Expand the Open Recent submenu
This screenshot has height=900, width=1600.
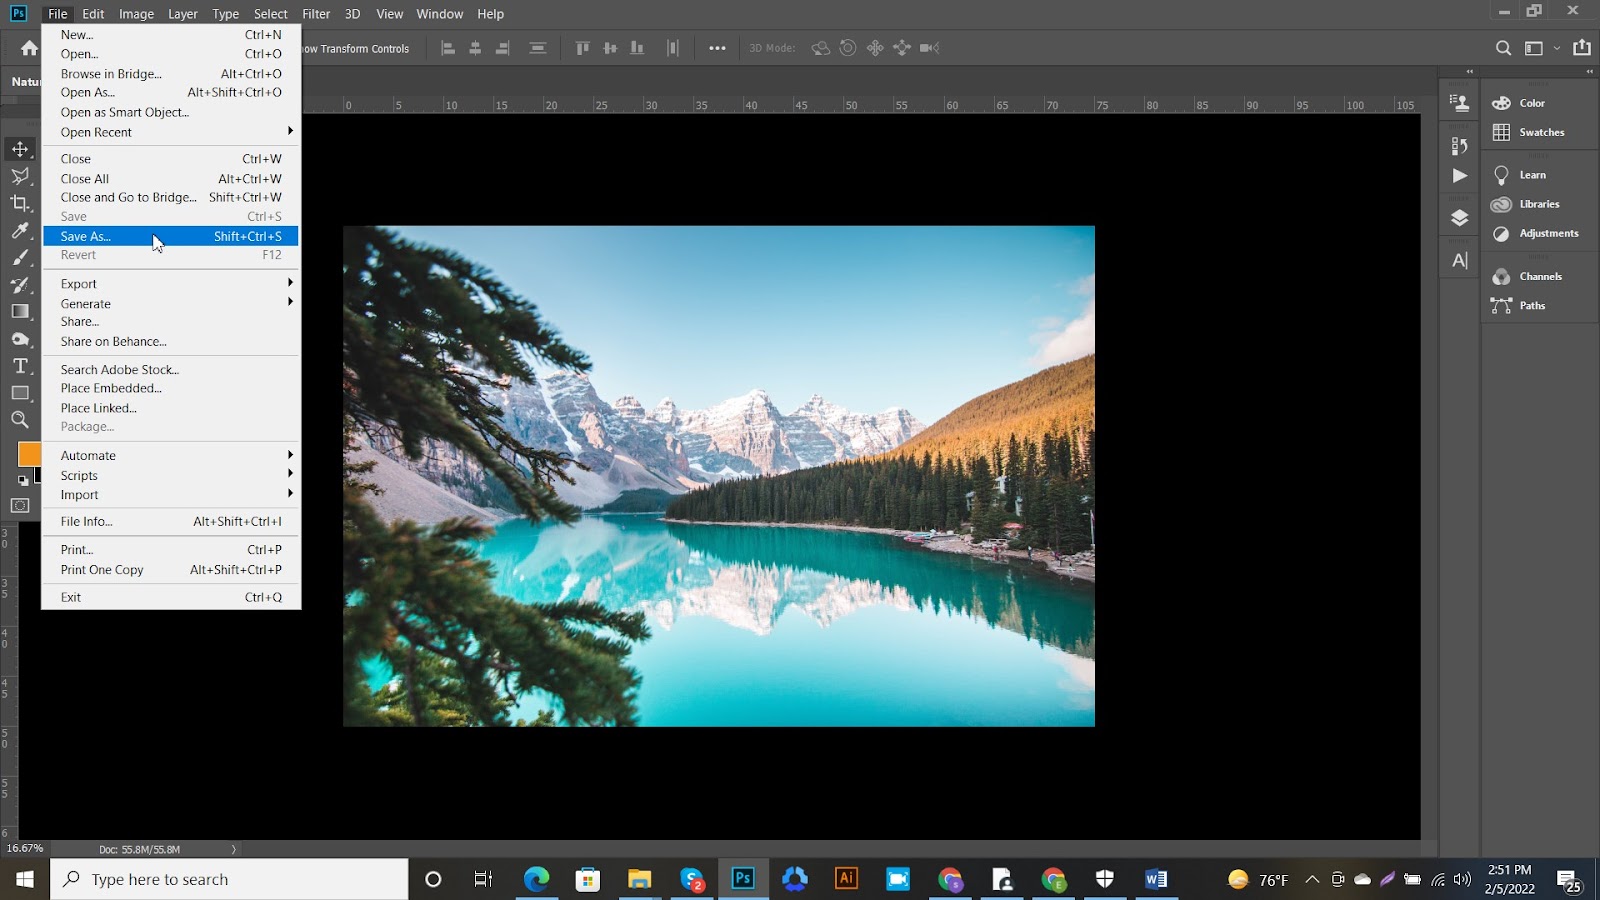click(171, 132)
